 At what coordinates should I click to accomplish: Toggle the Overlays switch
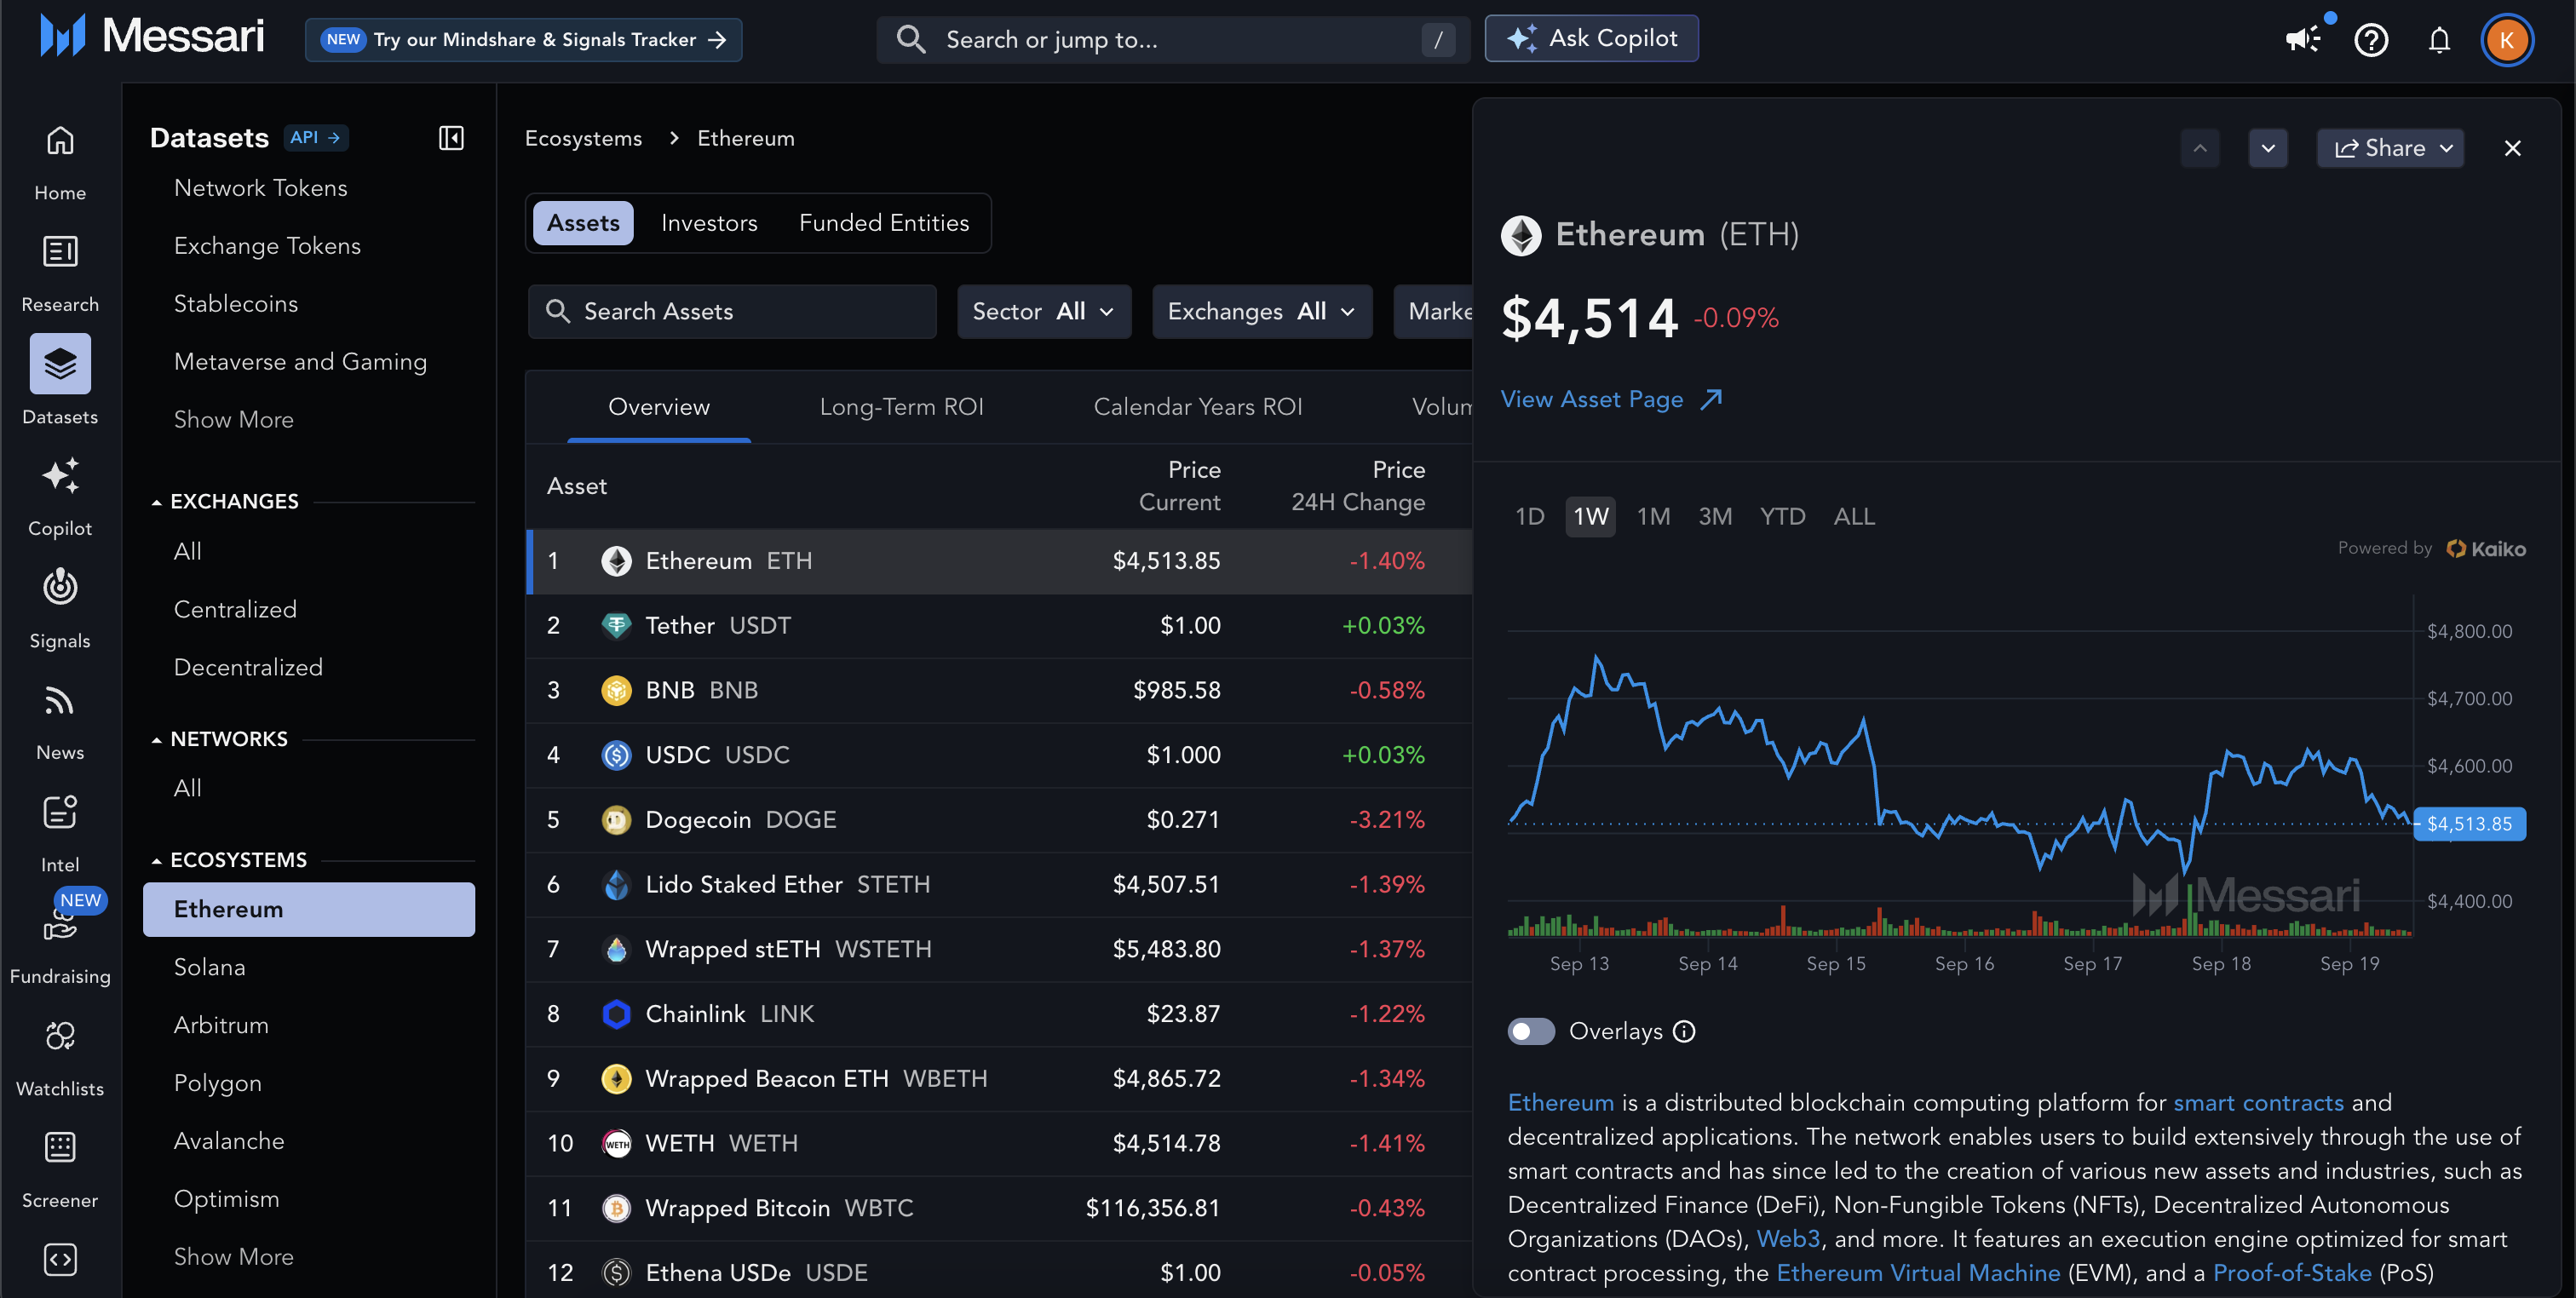[x=1530, y=1031]
